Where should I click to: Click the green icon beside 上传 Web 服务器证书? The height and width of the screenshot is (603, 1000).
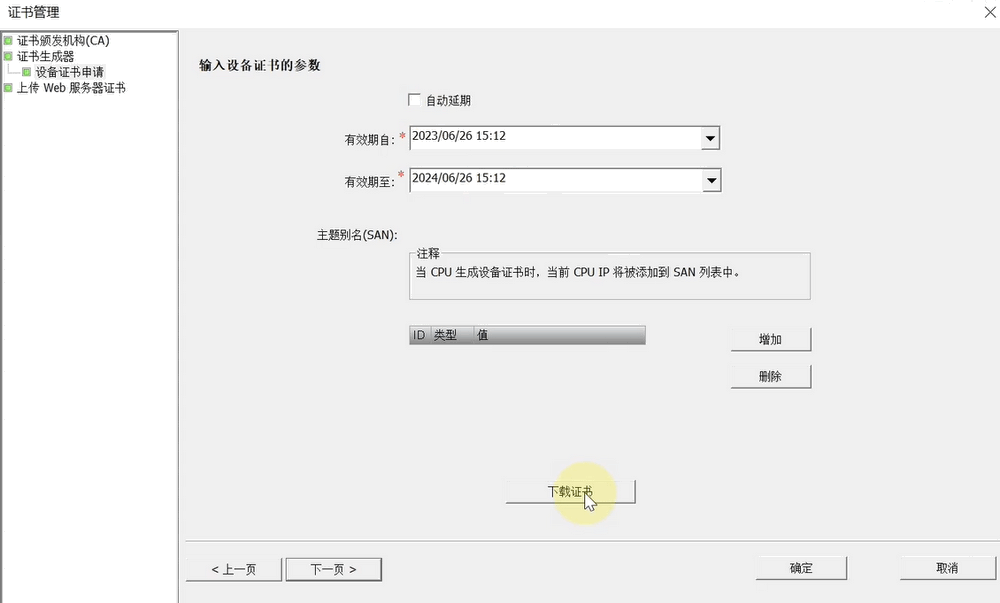pos(8,88)
